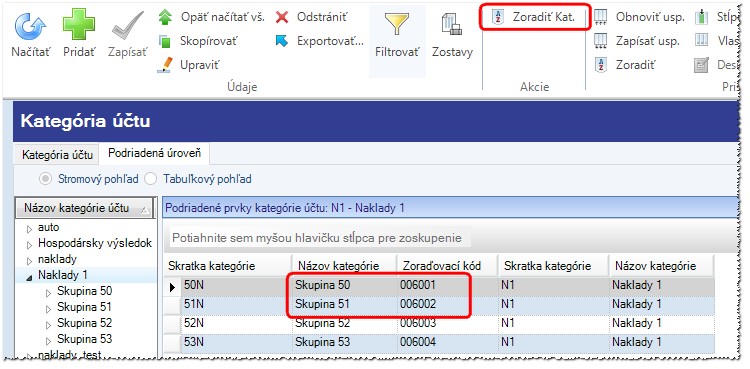The height and width of the screenshot is (369, 750).
Task: Switch to the Kategória účtu tab
Action: click(57, 155)
